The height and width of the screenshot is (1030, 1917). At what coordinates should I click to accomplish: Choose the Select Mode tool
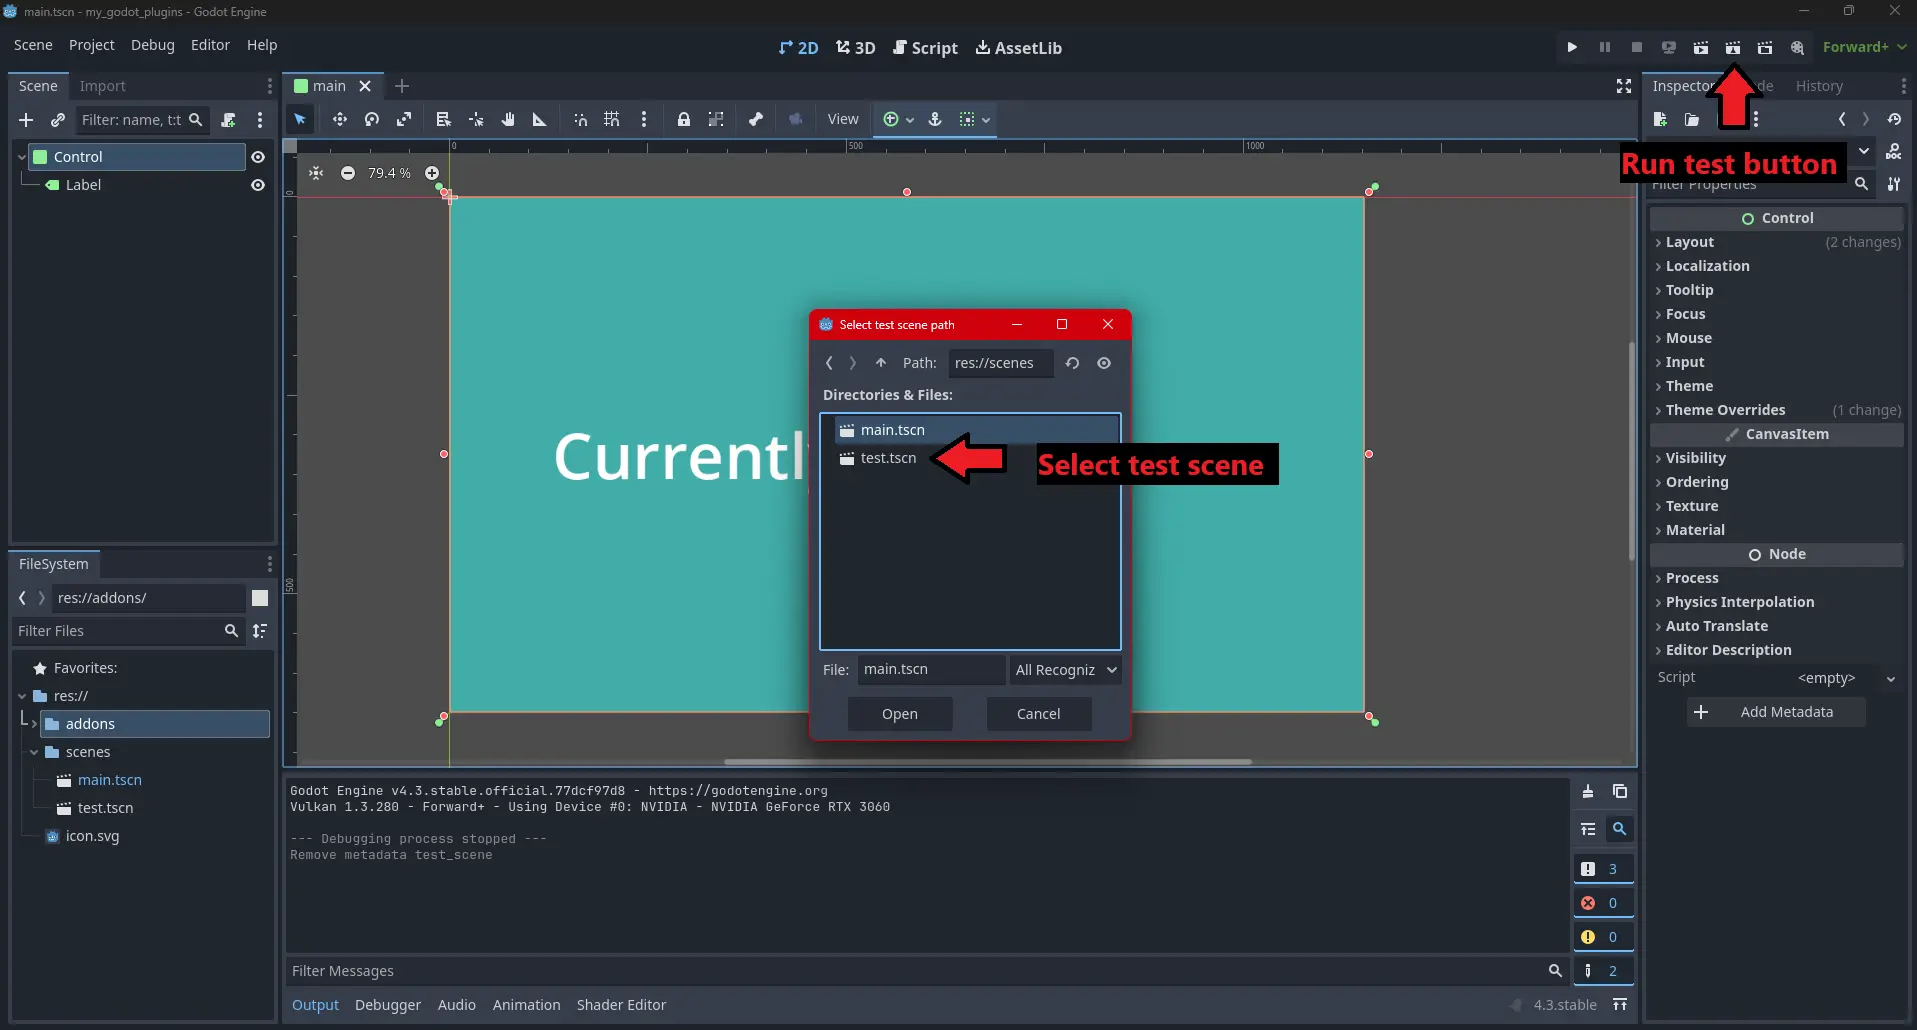tap(300, 119)
